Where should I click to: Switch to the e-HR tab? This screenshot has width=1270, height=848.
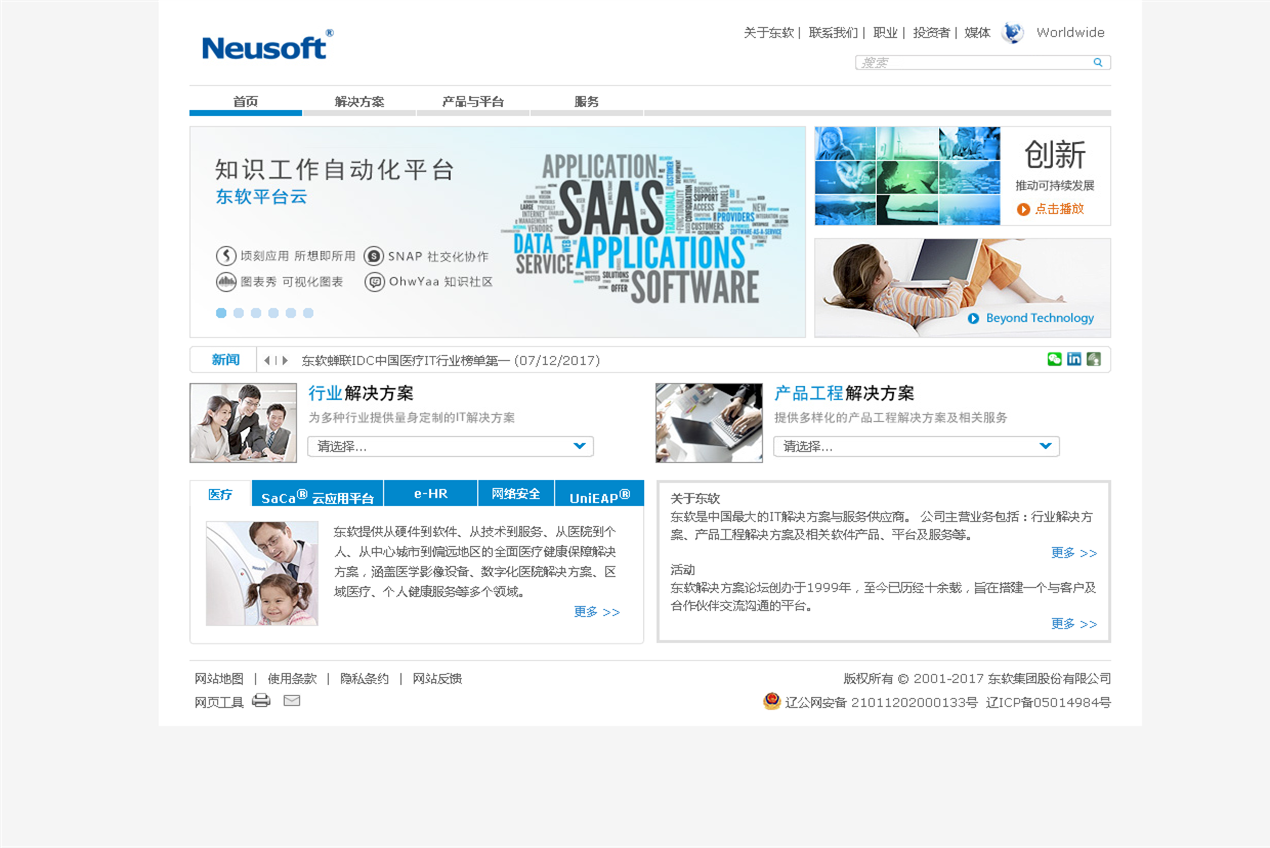[431, 494]
